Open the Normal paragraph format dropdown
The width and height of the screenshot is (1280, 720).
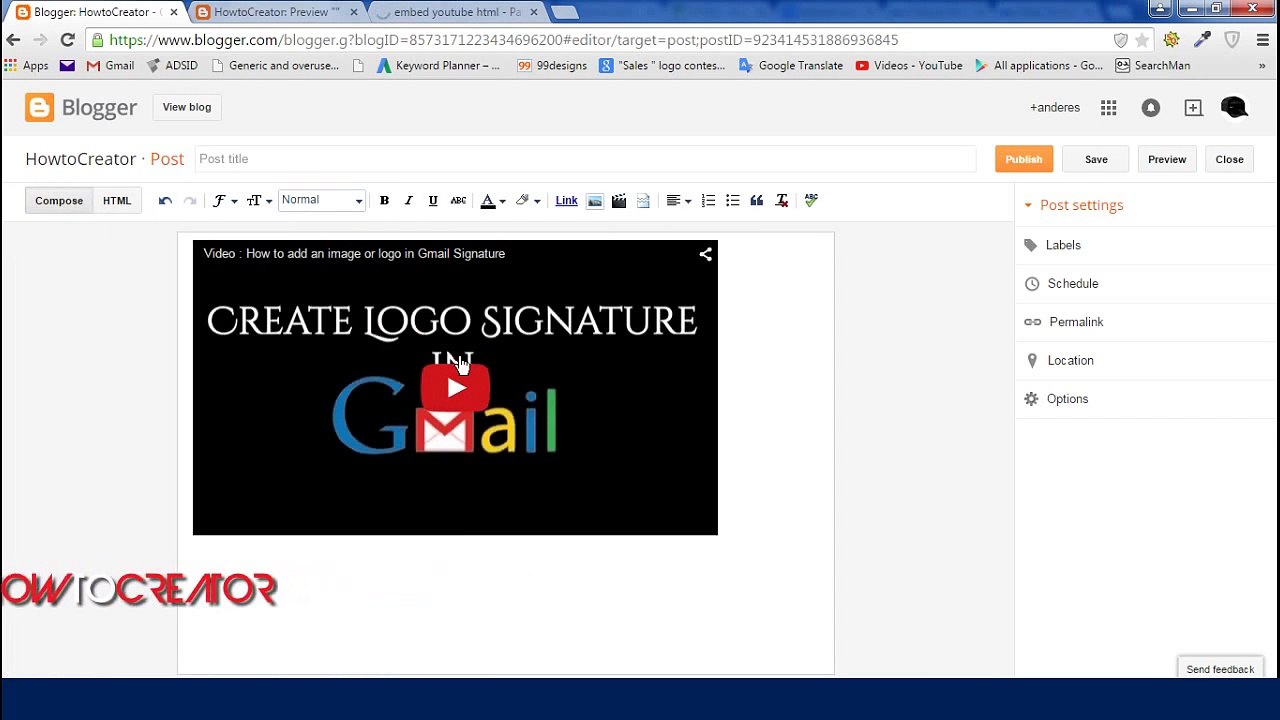(322, 201)
